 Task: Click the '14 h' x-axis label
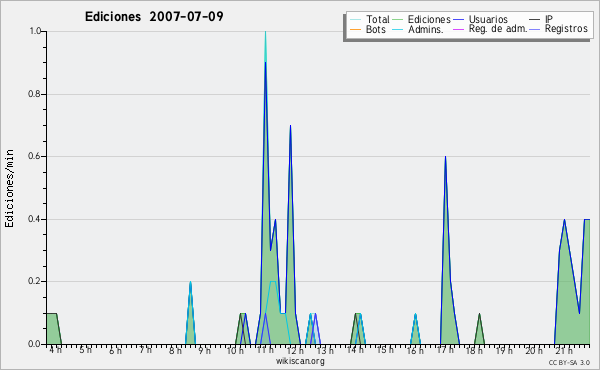pos(355,350)
